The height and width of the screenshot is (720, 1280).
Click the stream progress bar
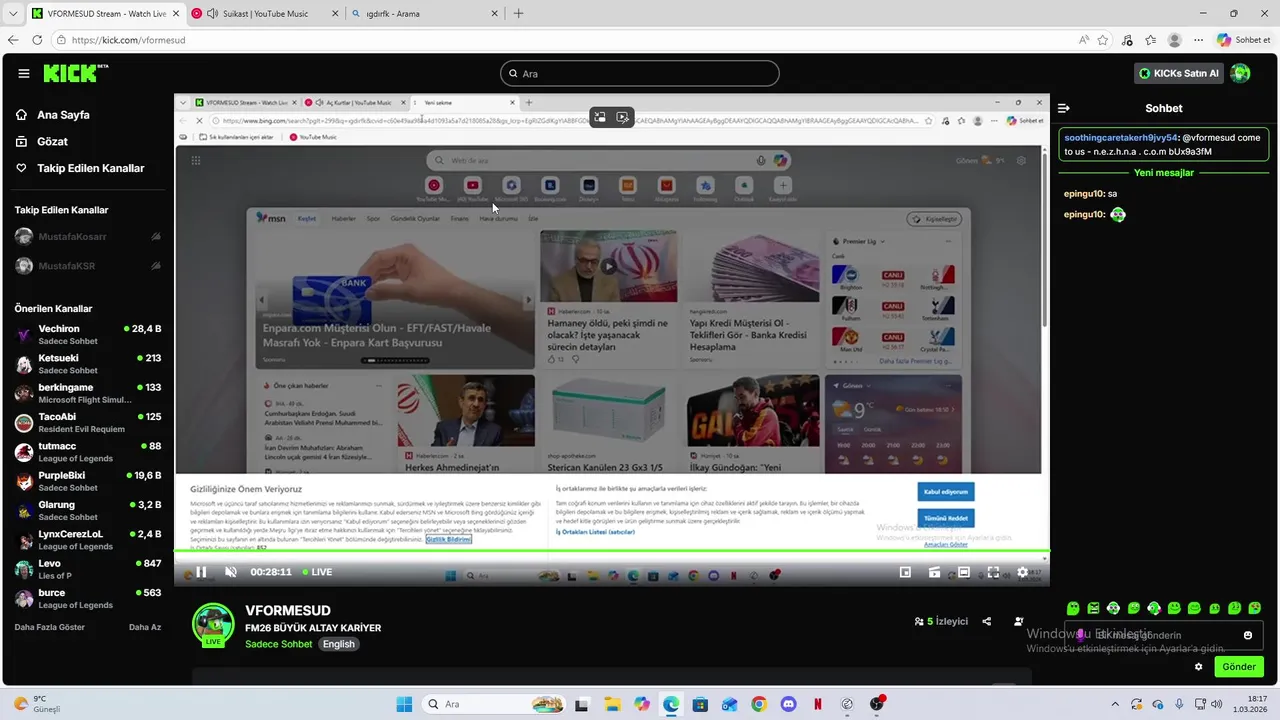(x=612, y=551)
